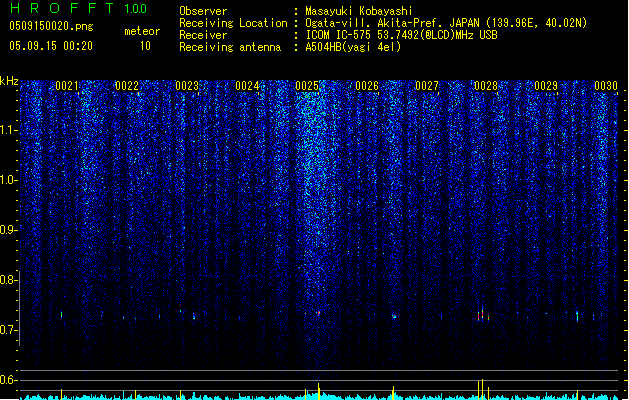Image resolution: width=629 pixels, height=400 pixels.
Task: Click the antenna A504HB(yagi 4el) text
Action: (x=353, y=47)
